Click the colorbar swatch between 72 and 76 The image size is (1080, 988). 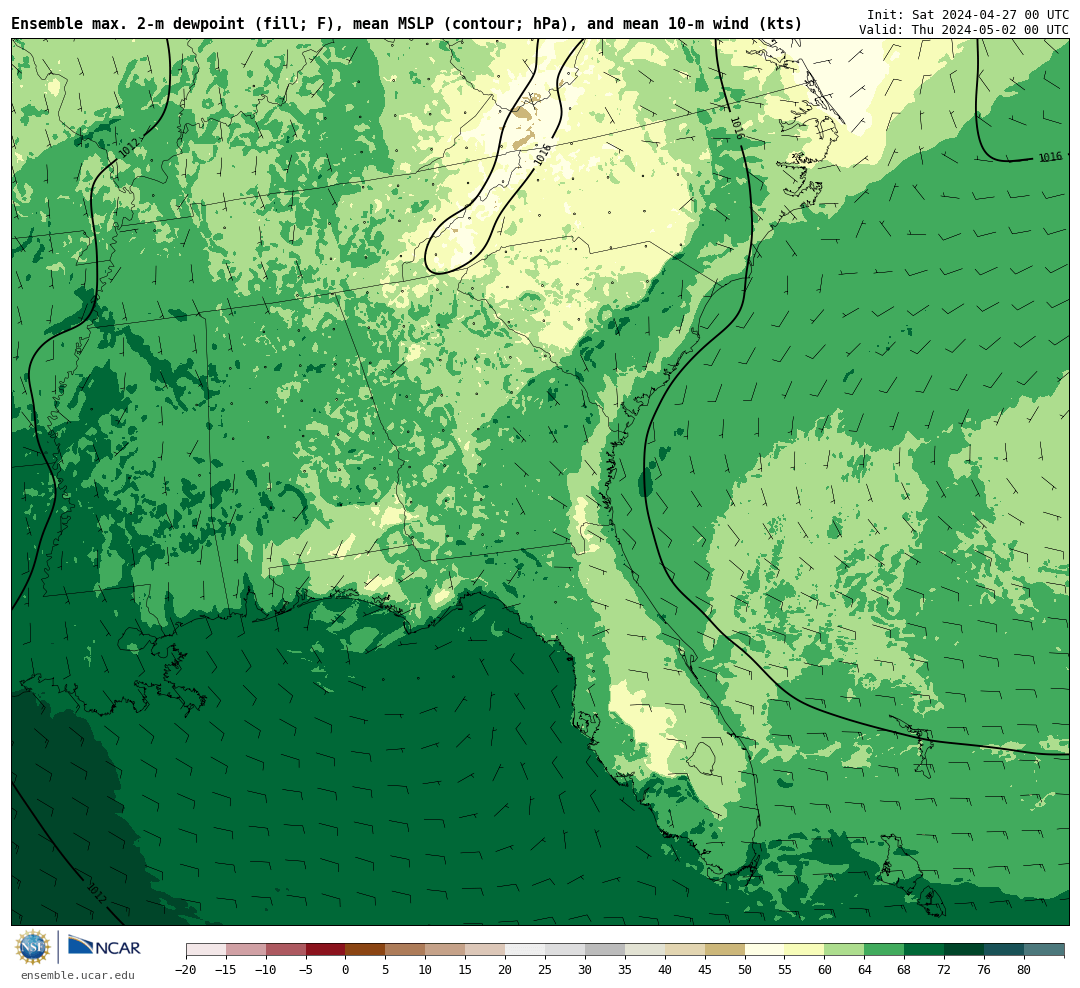(964, 950)
